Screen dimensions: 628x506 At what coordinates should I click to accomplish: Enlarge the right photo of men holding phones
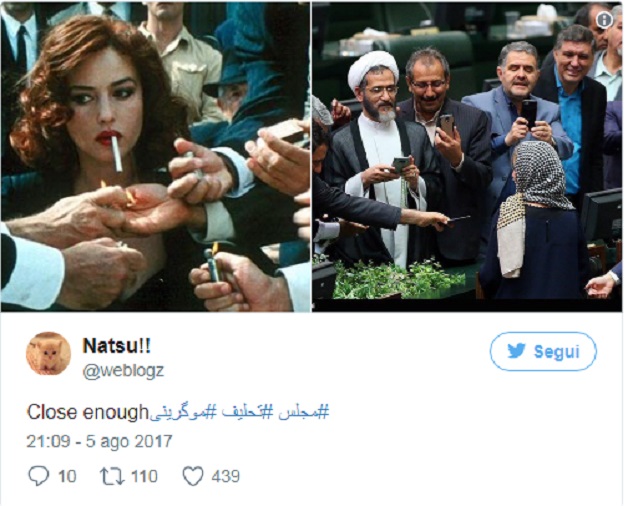pos(467,157)
